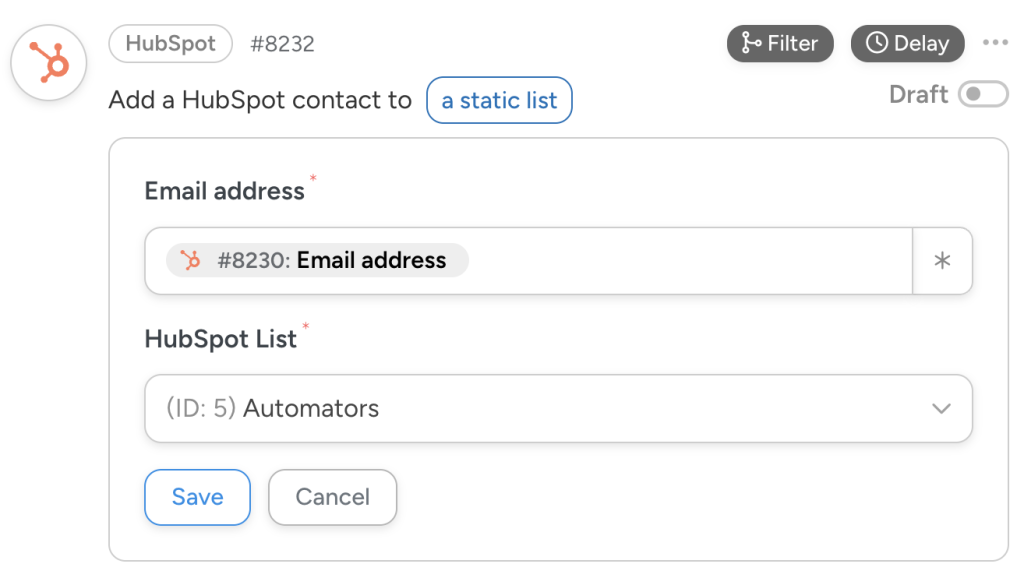Save the HubSpot step configuration
Viewport: 1024px width, 578px height.
pos(197,497)
